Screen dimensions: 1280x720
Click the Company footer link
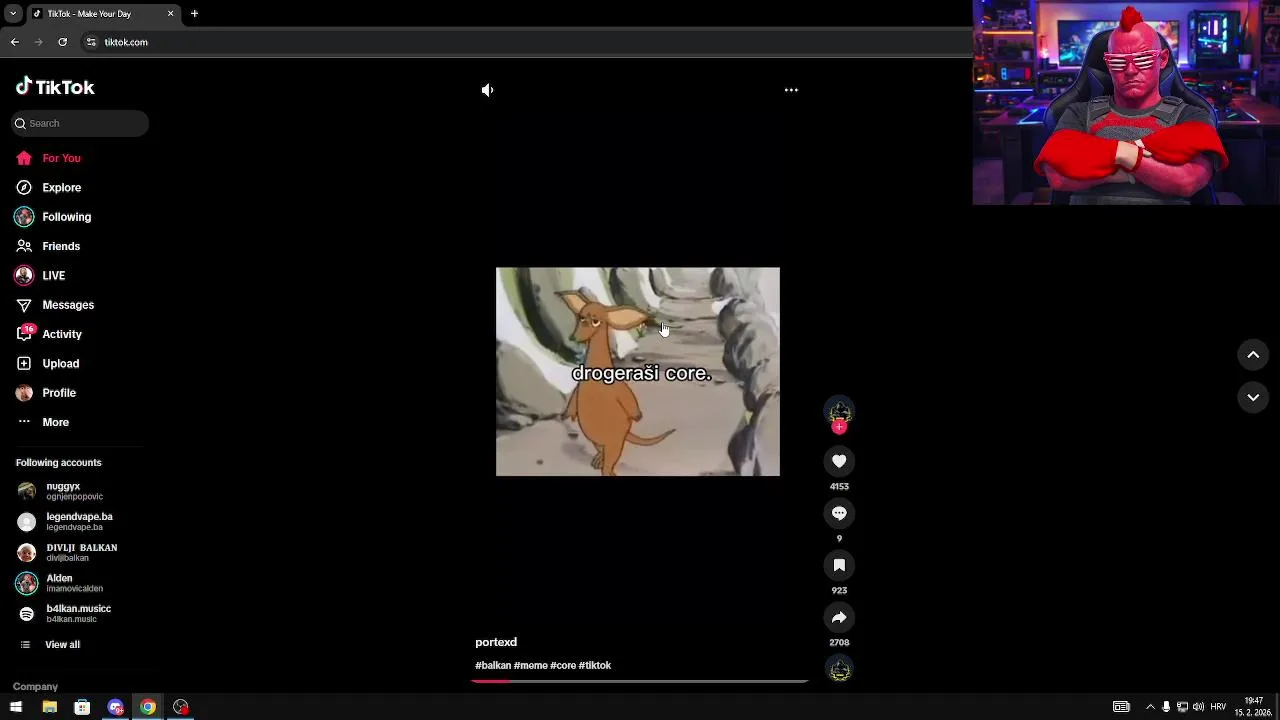tap(35, 687)
